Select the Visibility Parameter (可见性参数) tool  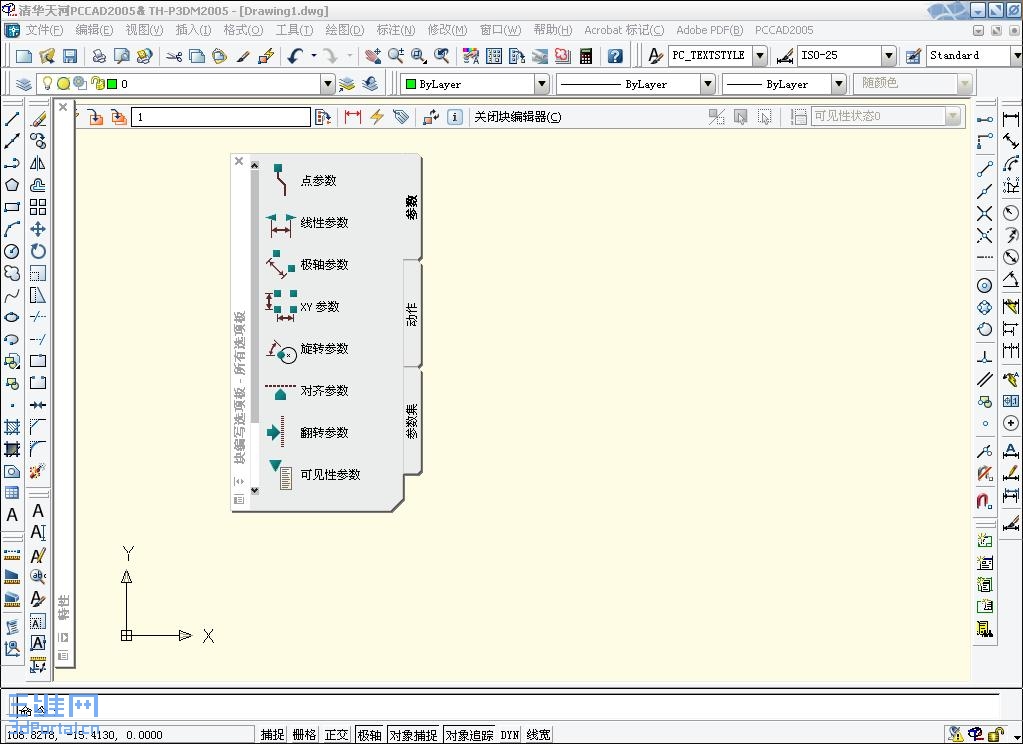(x=313, y=474)
